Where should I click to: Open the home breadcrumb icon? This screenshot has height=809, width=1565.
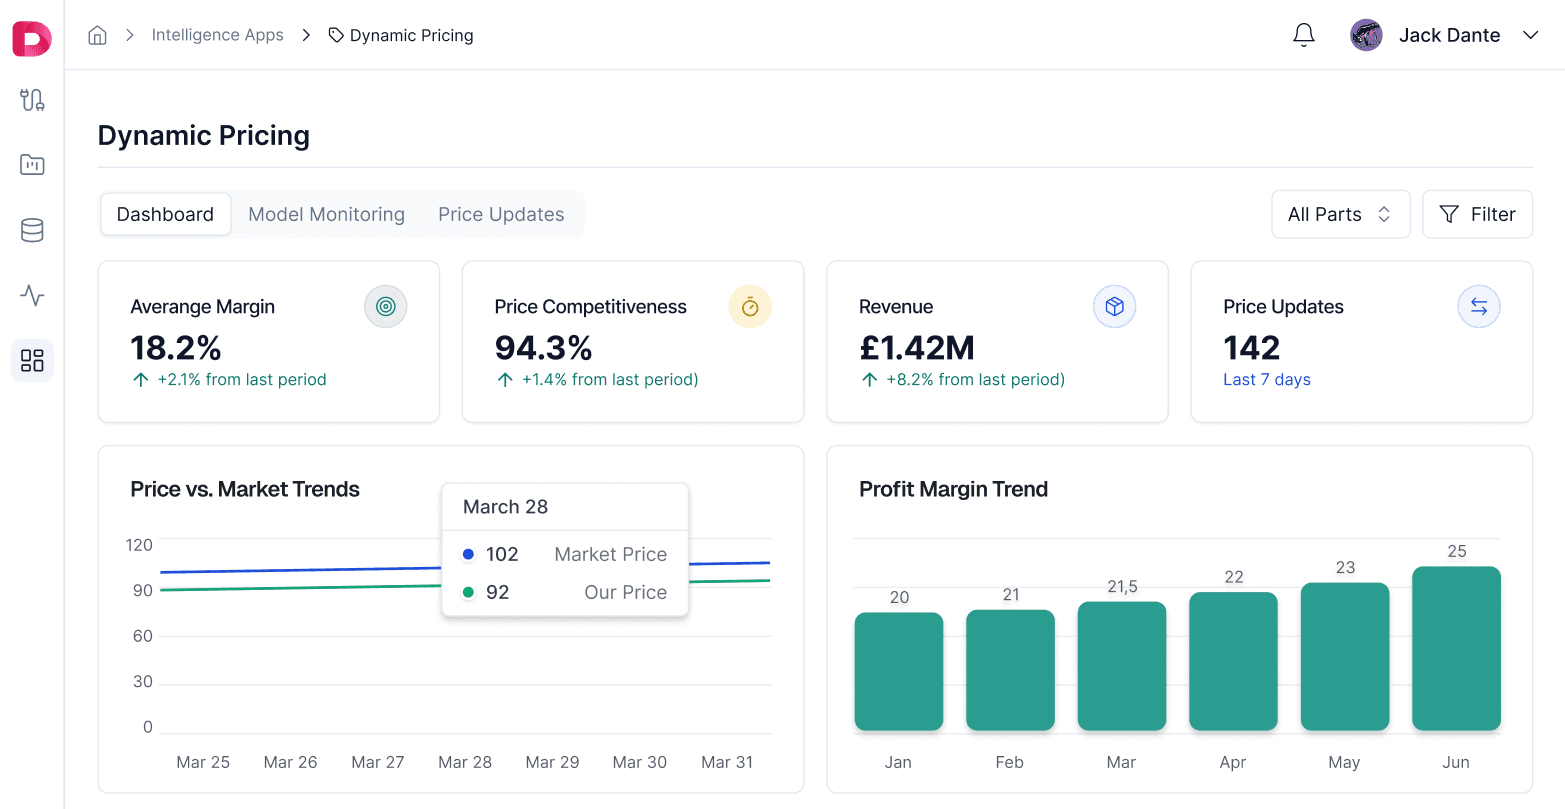click(97, 34)
